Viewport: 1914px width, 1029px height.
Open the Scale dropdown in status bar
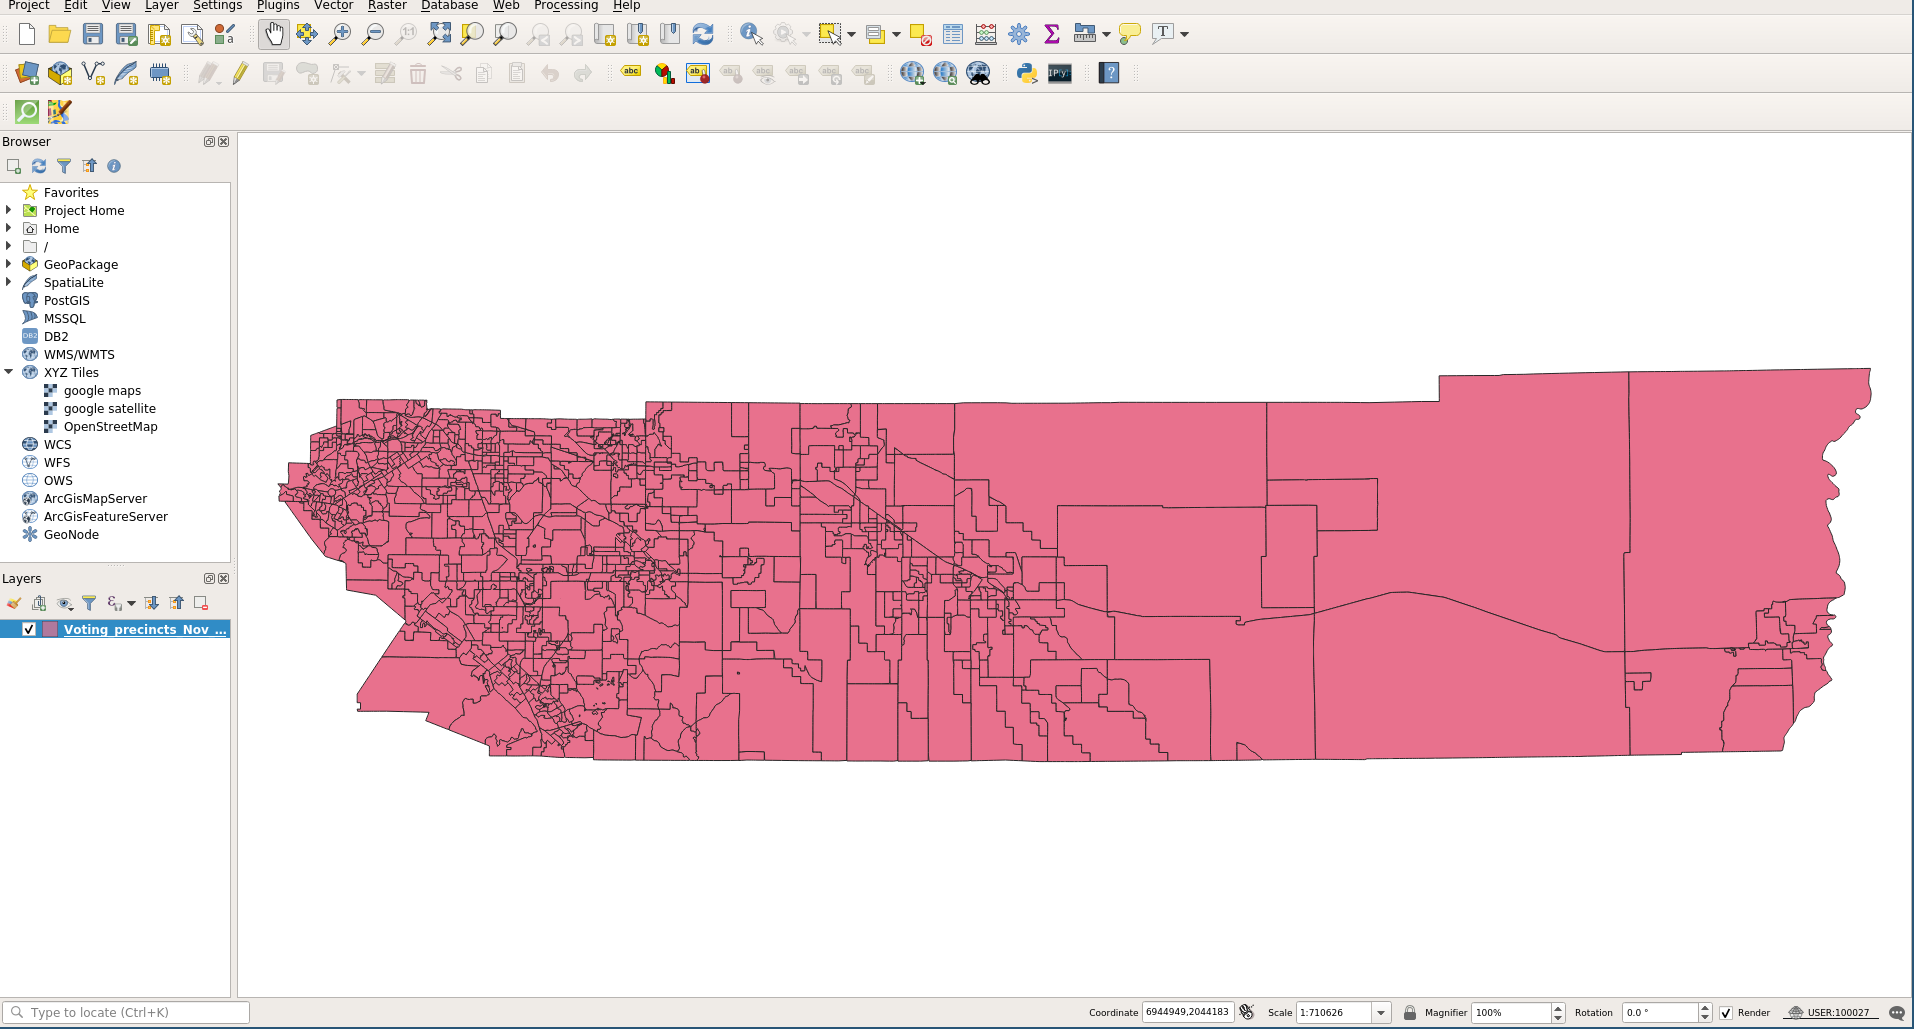[1381, 1012]
